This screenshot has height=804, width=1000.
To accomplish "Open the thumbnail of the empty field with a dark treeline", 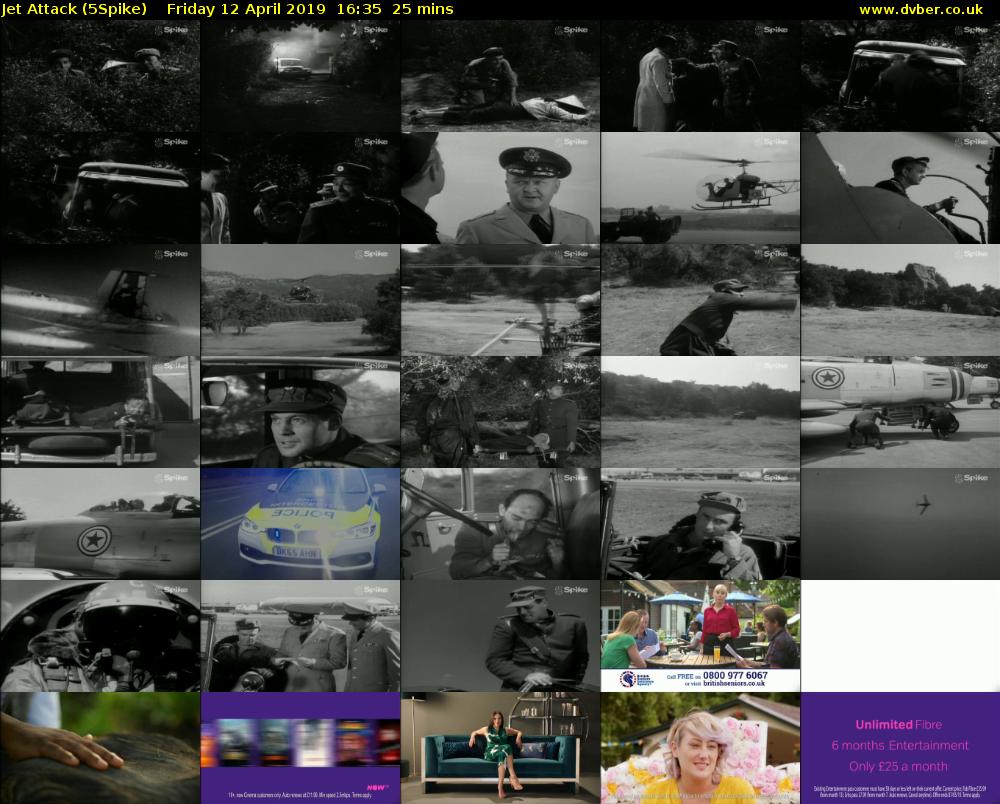I will pyautogui.click(x=700, y=412).
